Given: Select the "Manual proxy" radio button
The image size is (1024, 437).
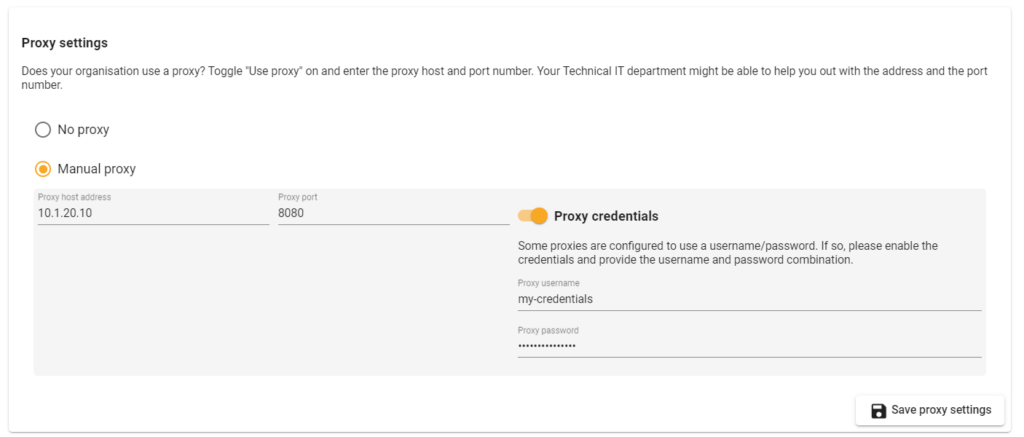Looking at the screenshot, I should tap(43, 169).
